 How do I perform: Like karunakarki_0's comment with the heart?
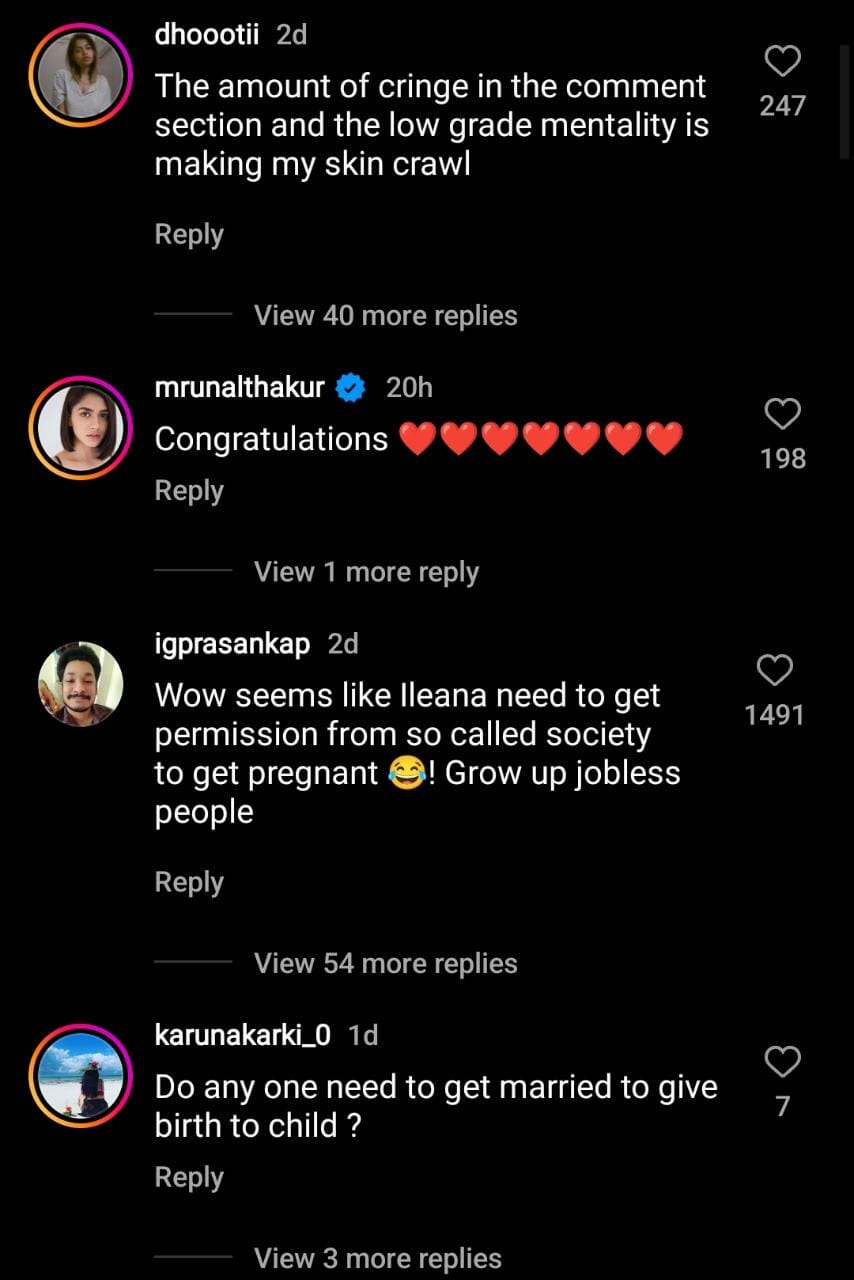(782, 1061)
